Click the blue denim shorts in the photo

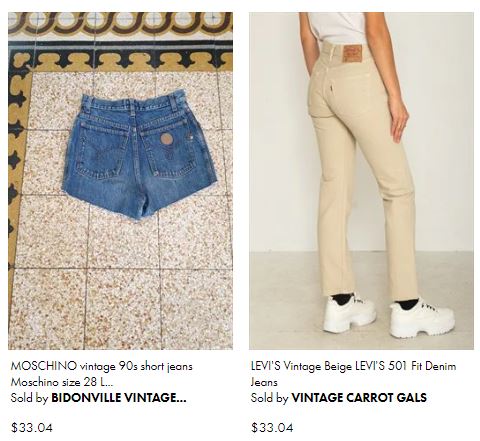(140, 155)
